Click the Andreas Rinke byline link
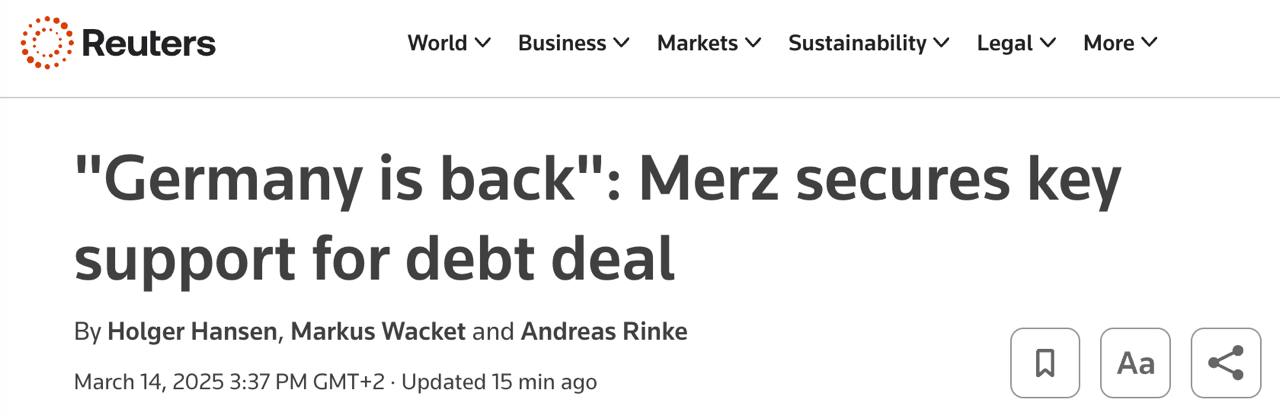The image size is (1280, 416). pos(603,332)
